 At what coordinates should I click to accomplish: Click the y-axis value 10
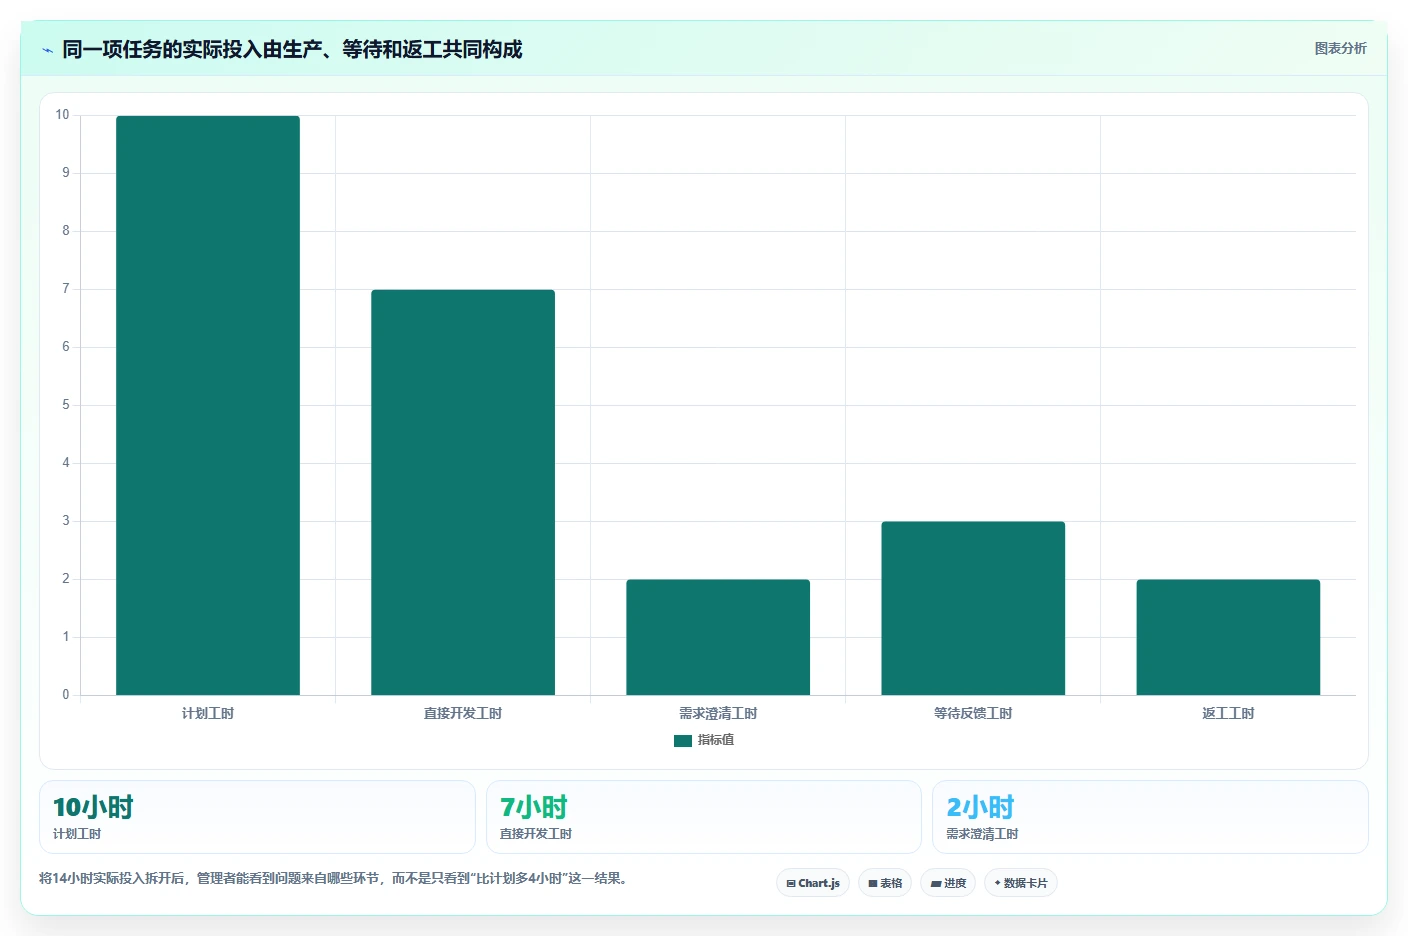pyautogui.click(x=62, y=115)
